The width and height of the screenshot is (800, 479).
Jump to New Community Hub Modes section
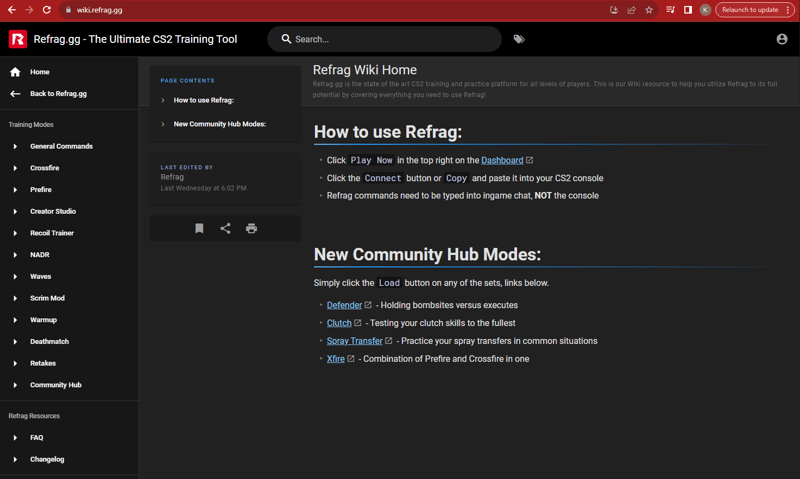219,124
